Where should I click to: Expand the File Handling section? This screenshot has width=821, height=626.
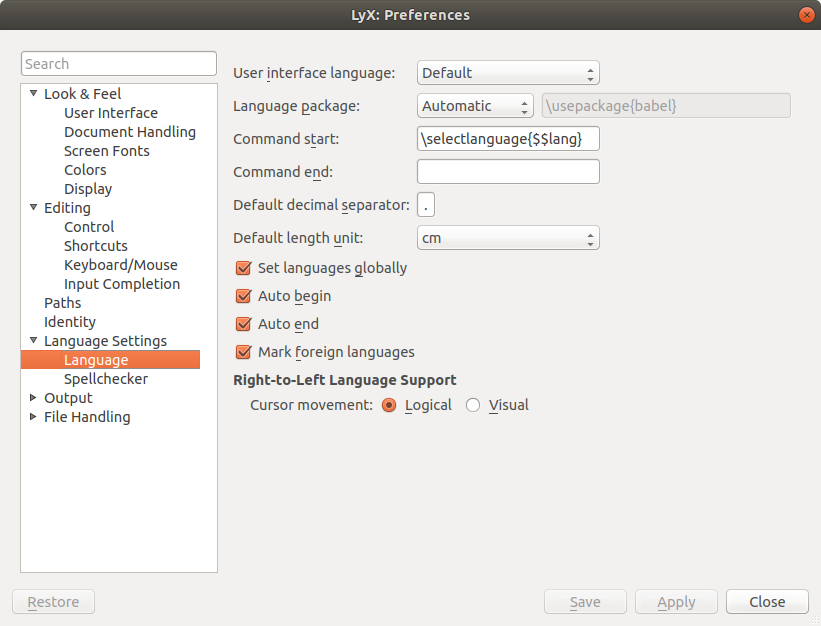click(x=34, y=417)
